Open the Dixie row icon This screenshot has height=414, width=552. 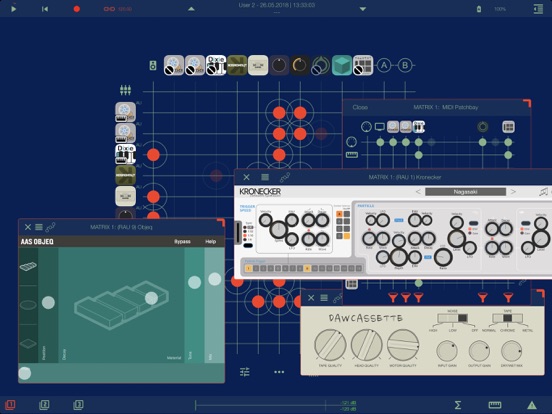[125, 154]
